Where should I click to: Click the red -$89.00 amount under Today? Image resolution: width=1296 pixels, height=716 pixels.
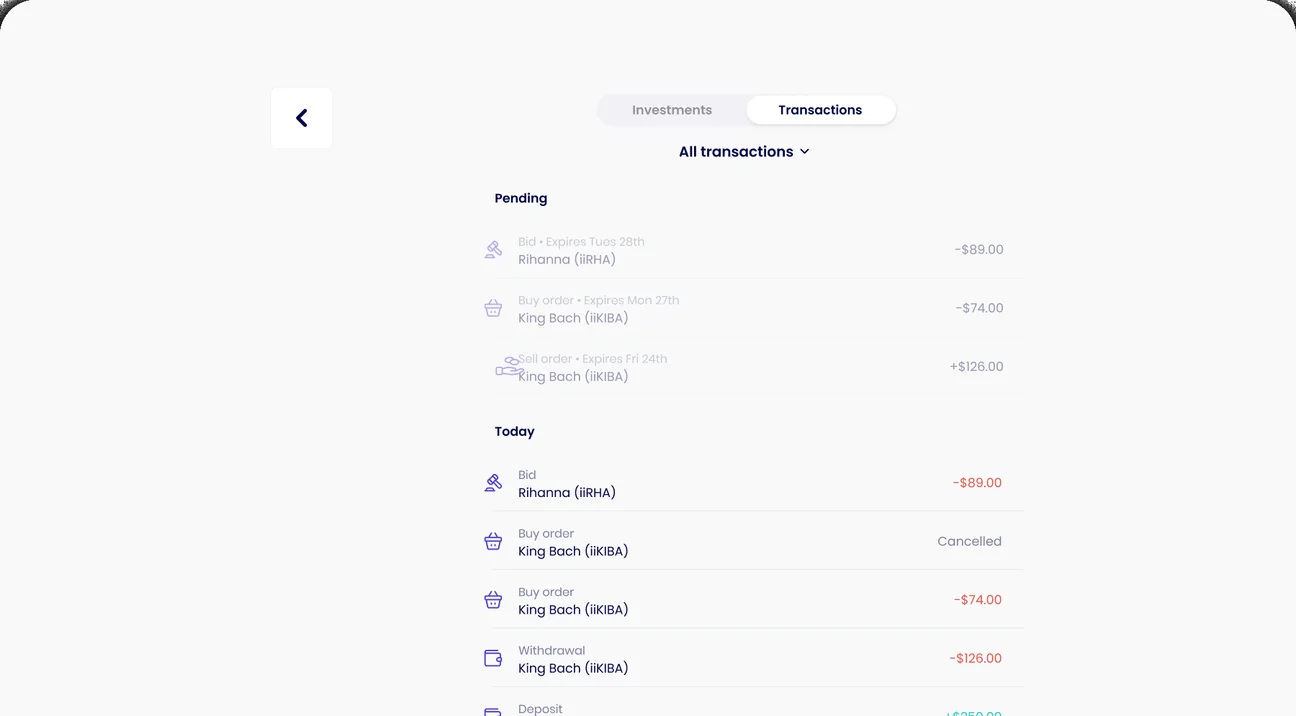(977, 483)
